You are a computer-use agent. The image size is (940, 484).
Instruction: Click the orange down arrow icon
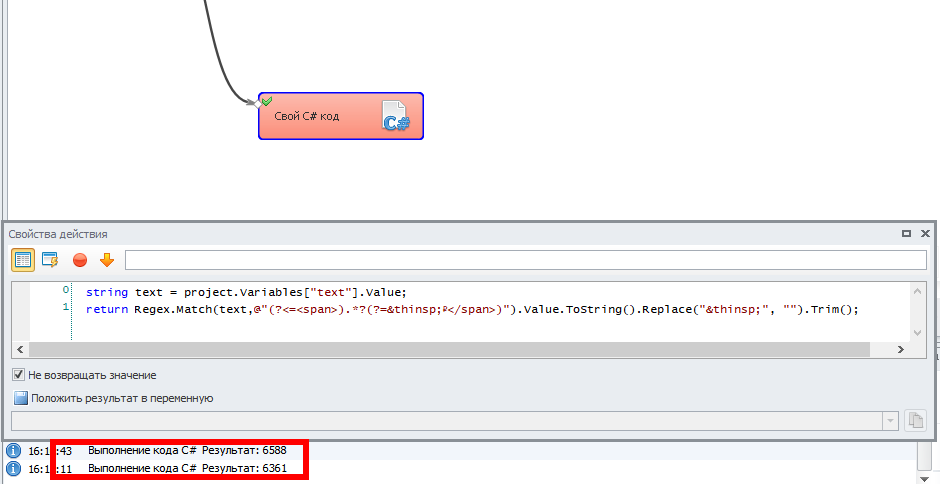[x=107, y=260]
